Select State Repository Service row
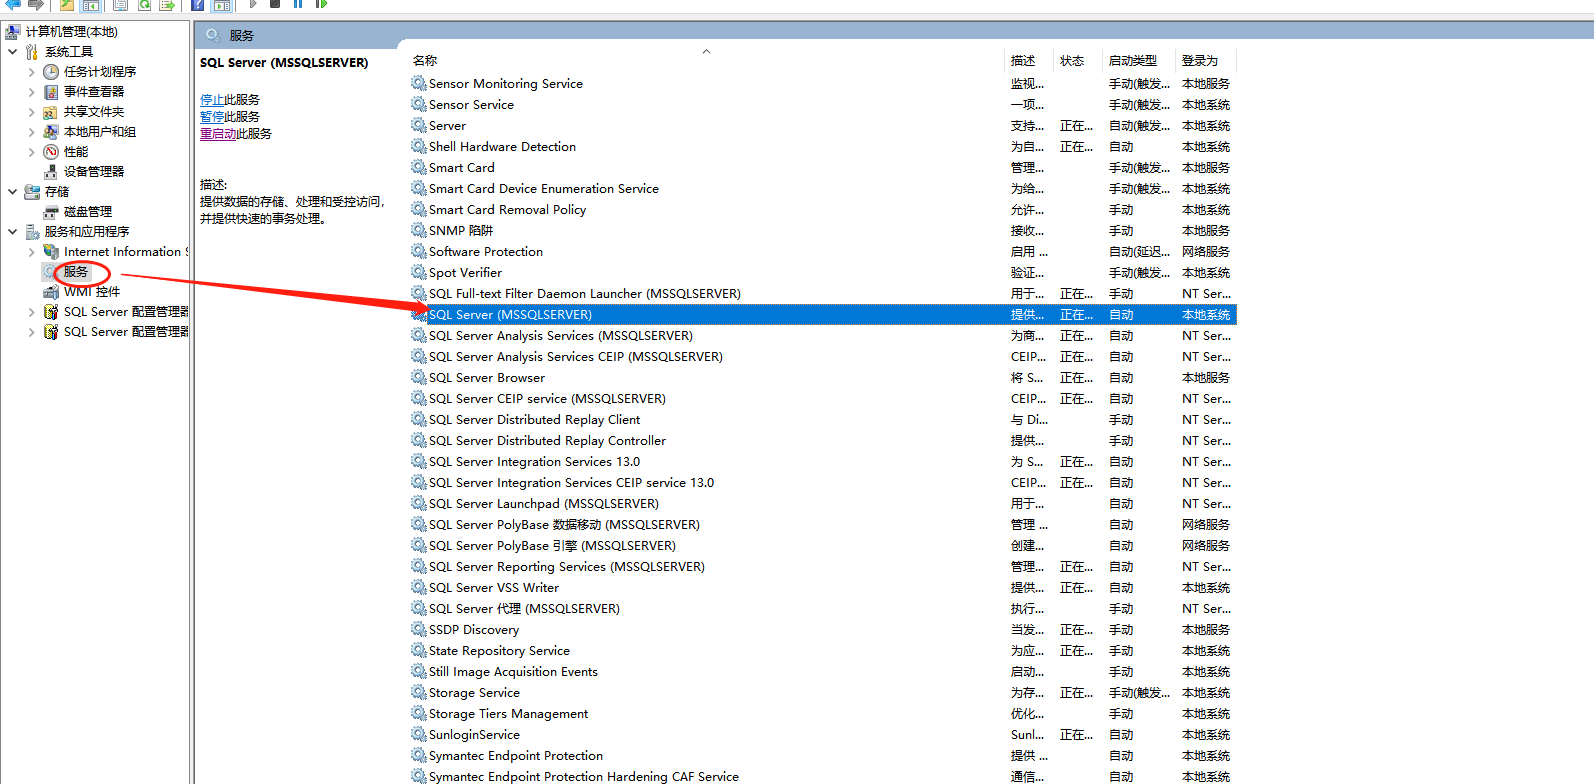The image size is (1594, 784). click(823, 650)
